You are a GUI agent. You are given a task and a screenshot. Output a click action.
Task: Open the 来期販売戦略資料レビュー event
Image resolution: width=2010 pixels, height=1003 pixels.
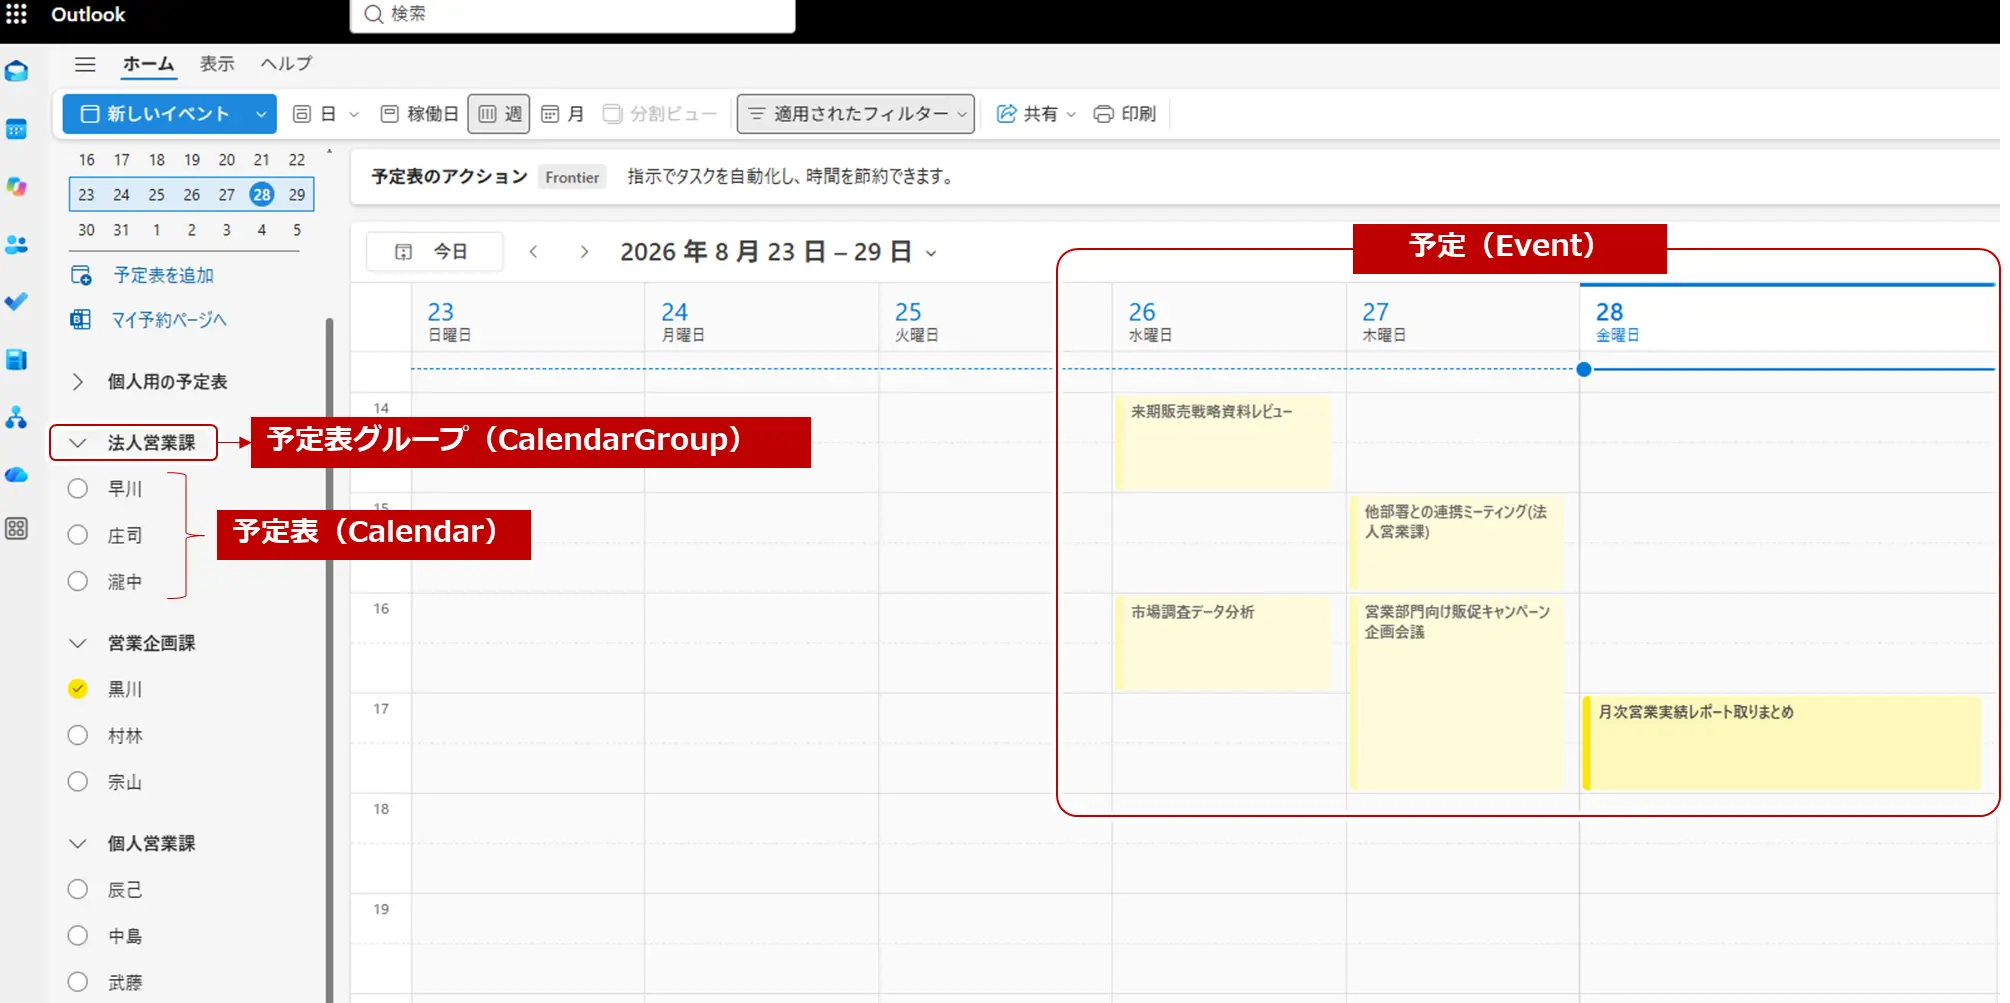coord(1223,442)
